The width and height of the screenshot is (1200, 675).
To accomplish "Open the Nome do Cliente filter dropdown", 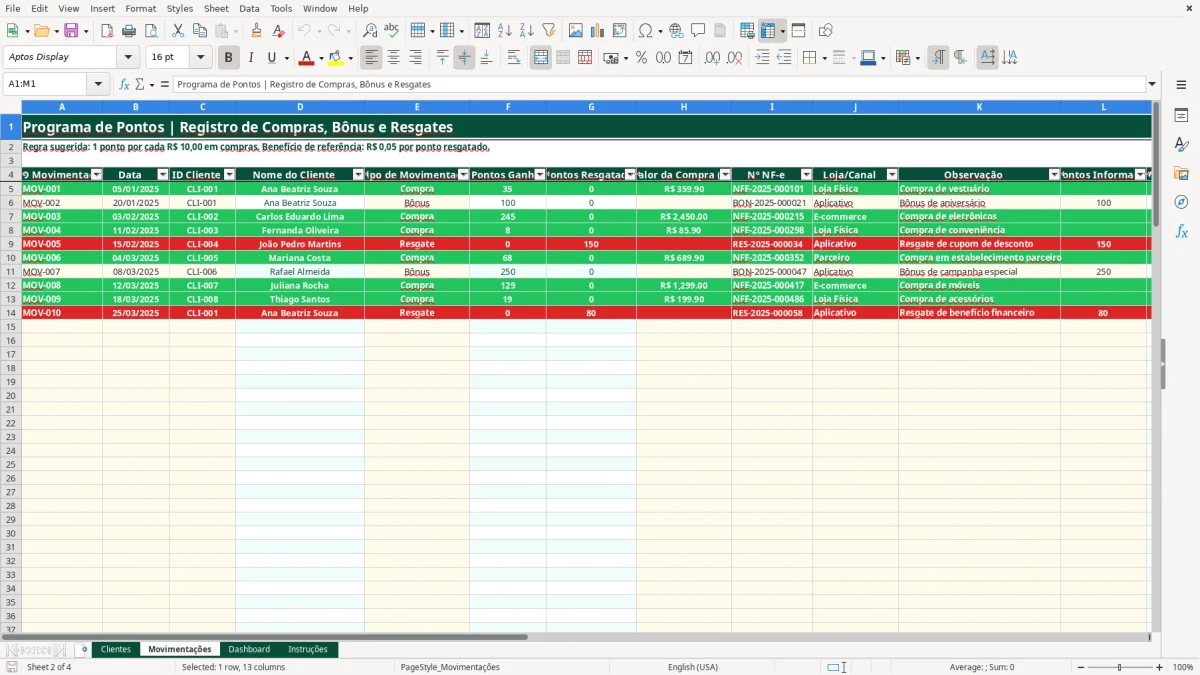I will point(358,175).
